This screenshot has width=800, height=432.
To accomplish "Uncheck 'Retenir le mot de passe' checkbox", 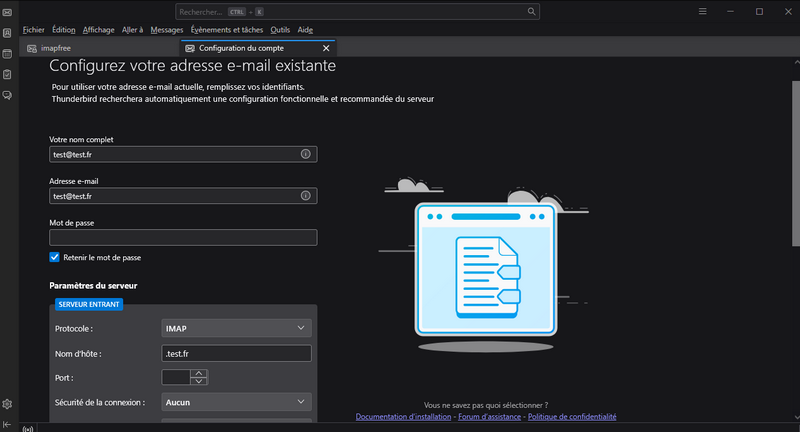I will click(55, 257).
